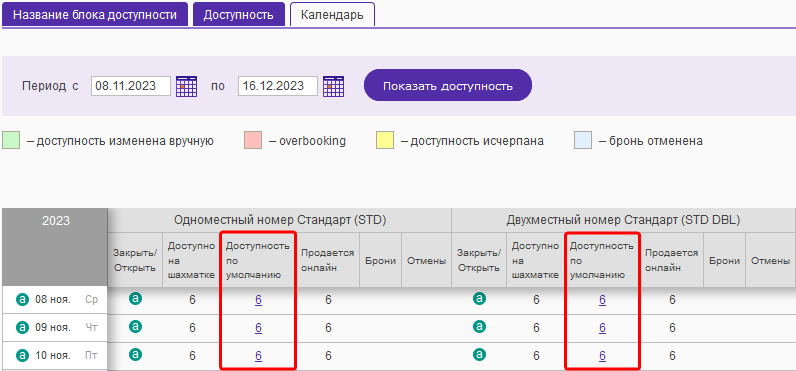Toggle close/open icon for STD room on 09 ноя.
Viewport: 796px width, 371px height.
click(135, 326)
